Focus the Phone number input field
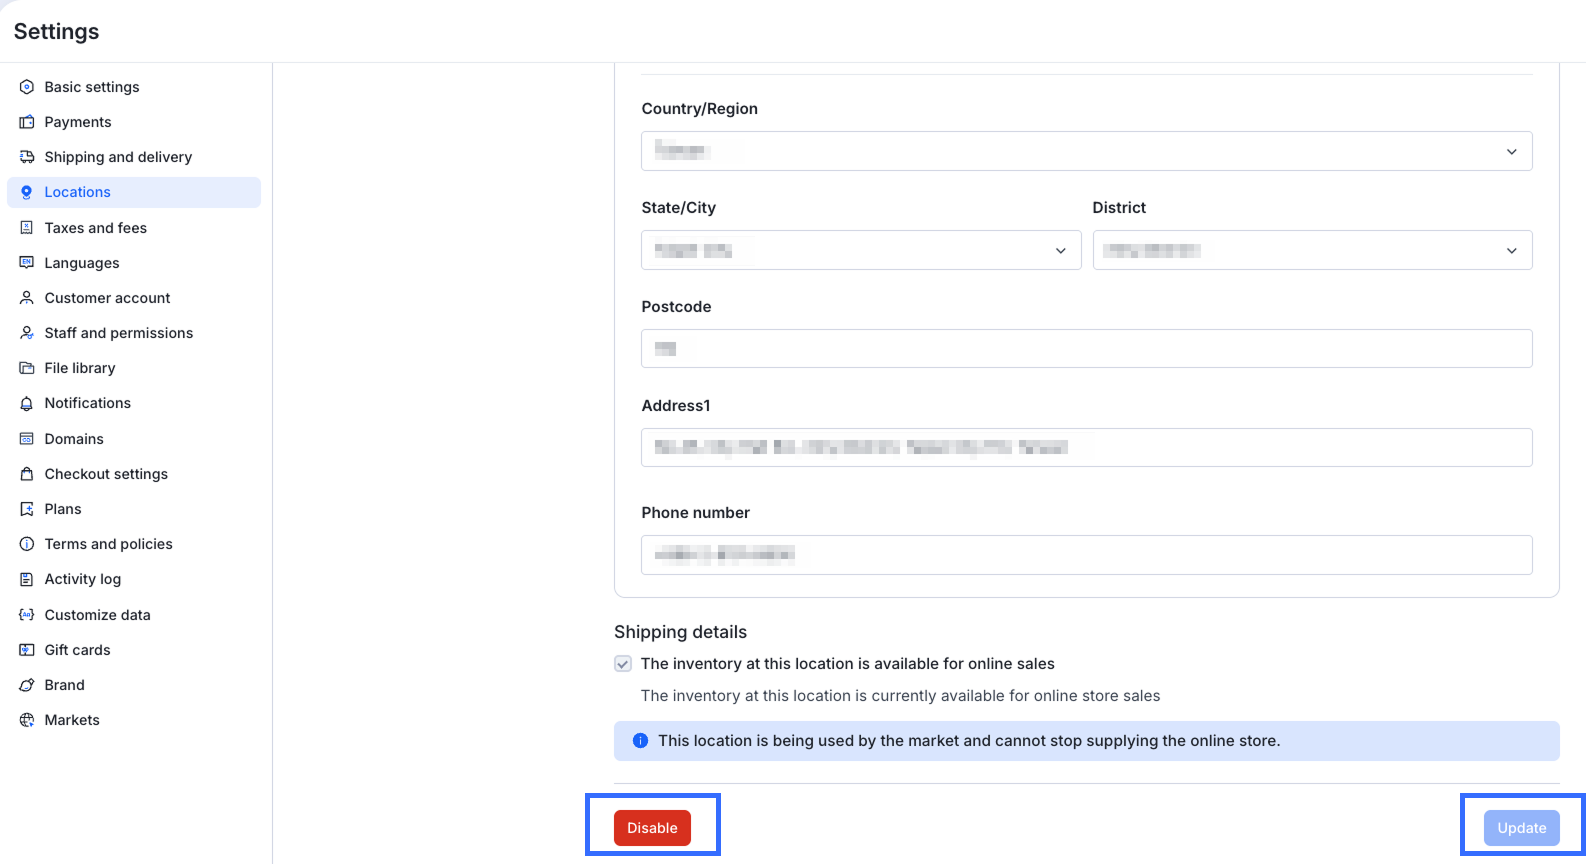Screen dimensions: 1586x864 1086,555
